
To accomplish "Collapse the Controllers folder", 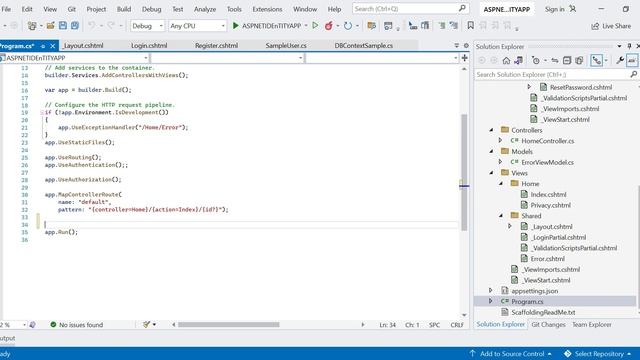I will (x=491, y=130).
